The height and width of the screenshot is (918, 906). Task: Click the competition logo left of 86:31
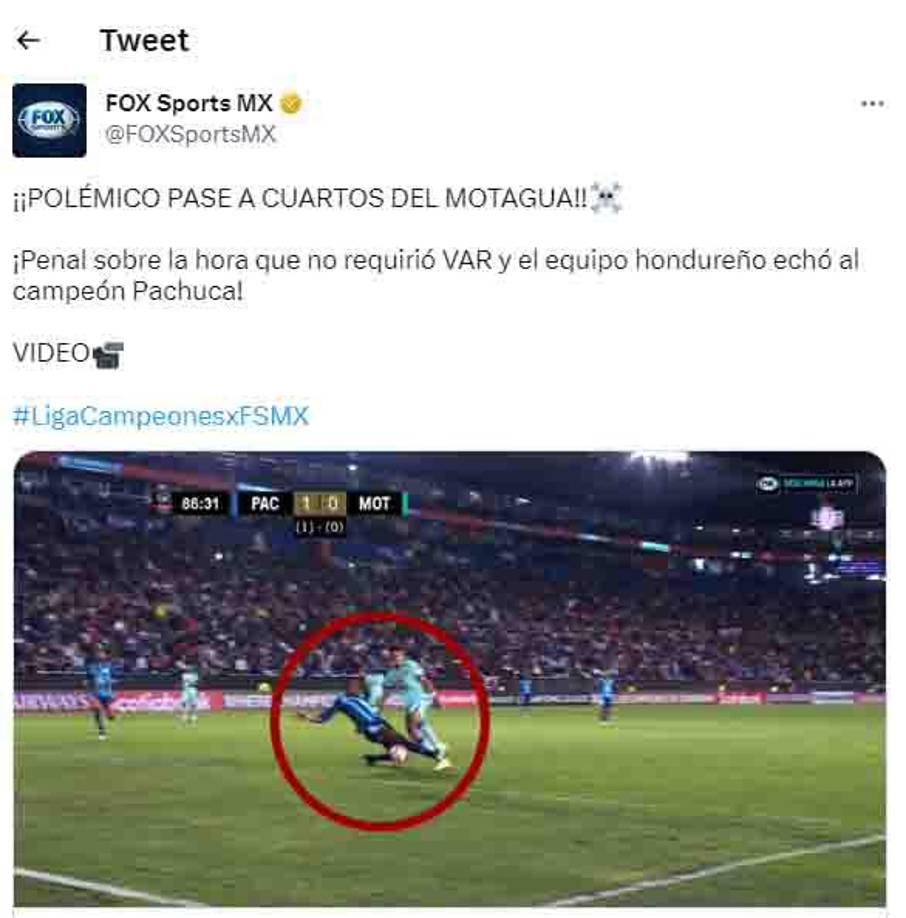pos(162,503)
